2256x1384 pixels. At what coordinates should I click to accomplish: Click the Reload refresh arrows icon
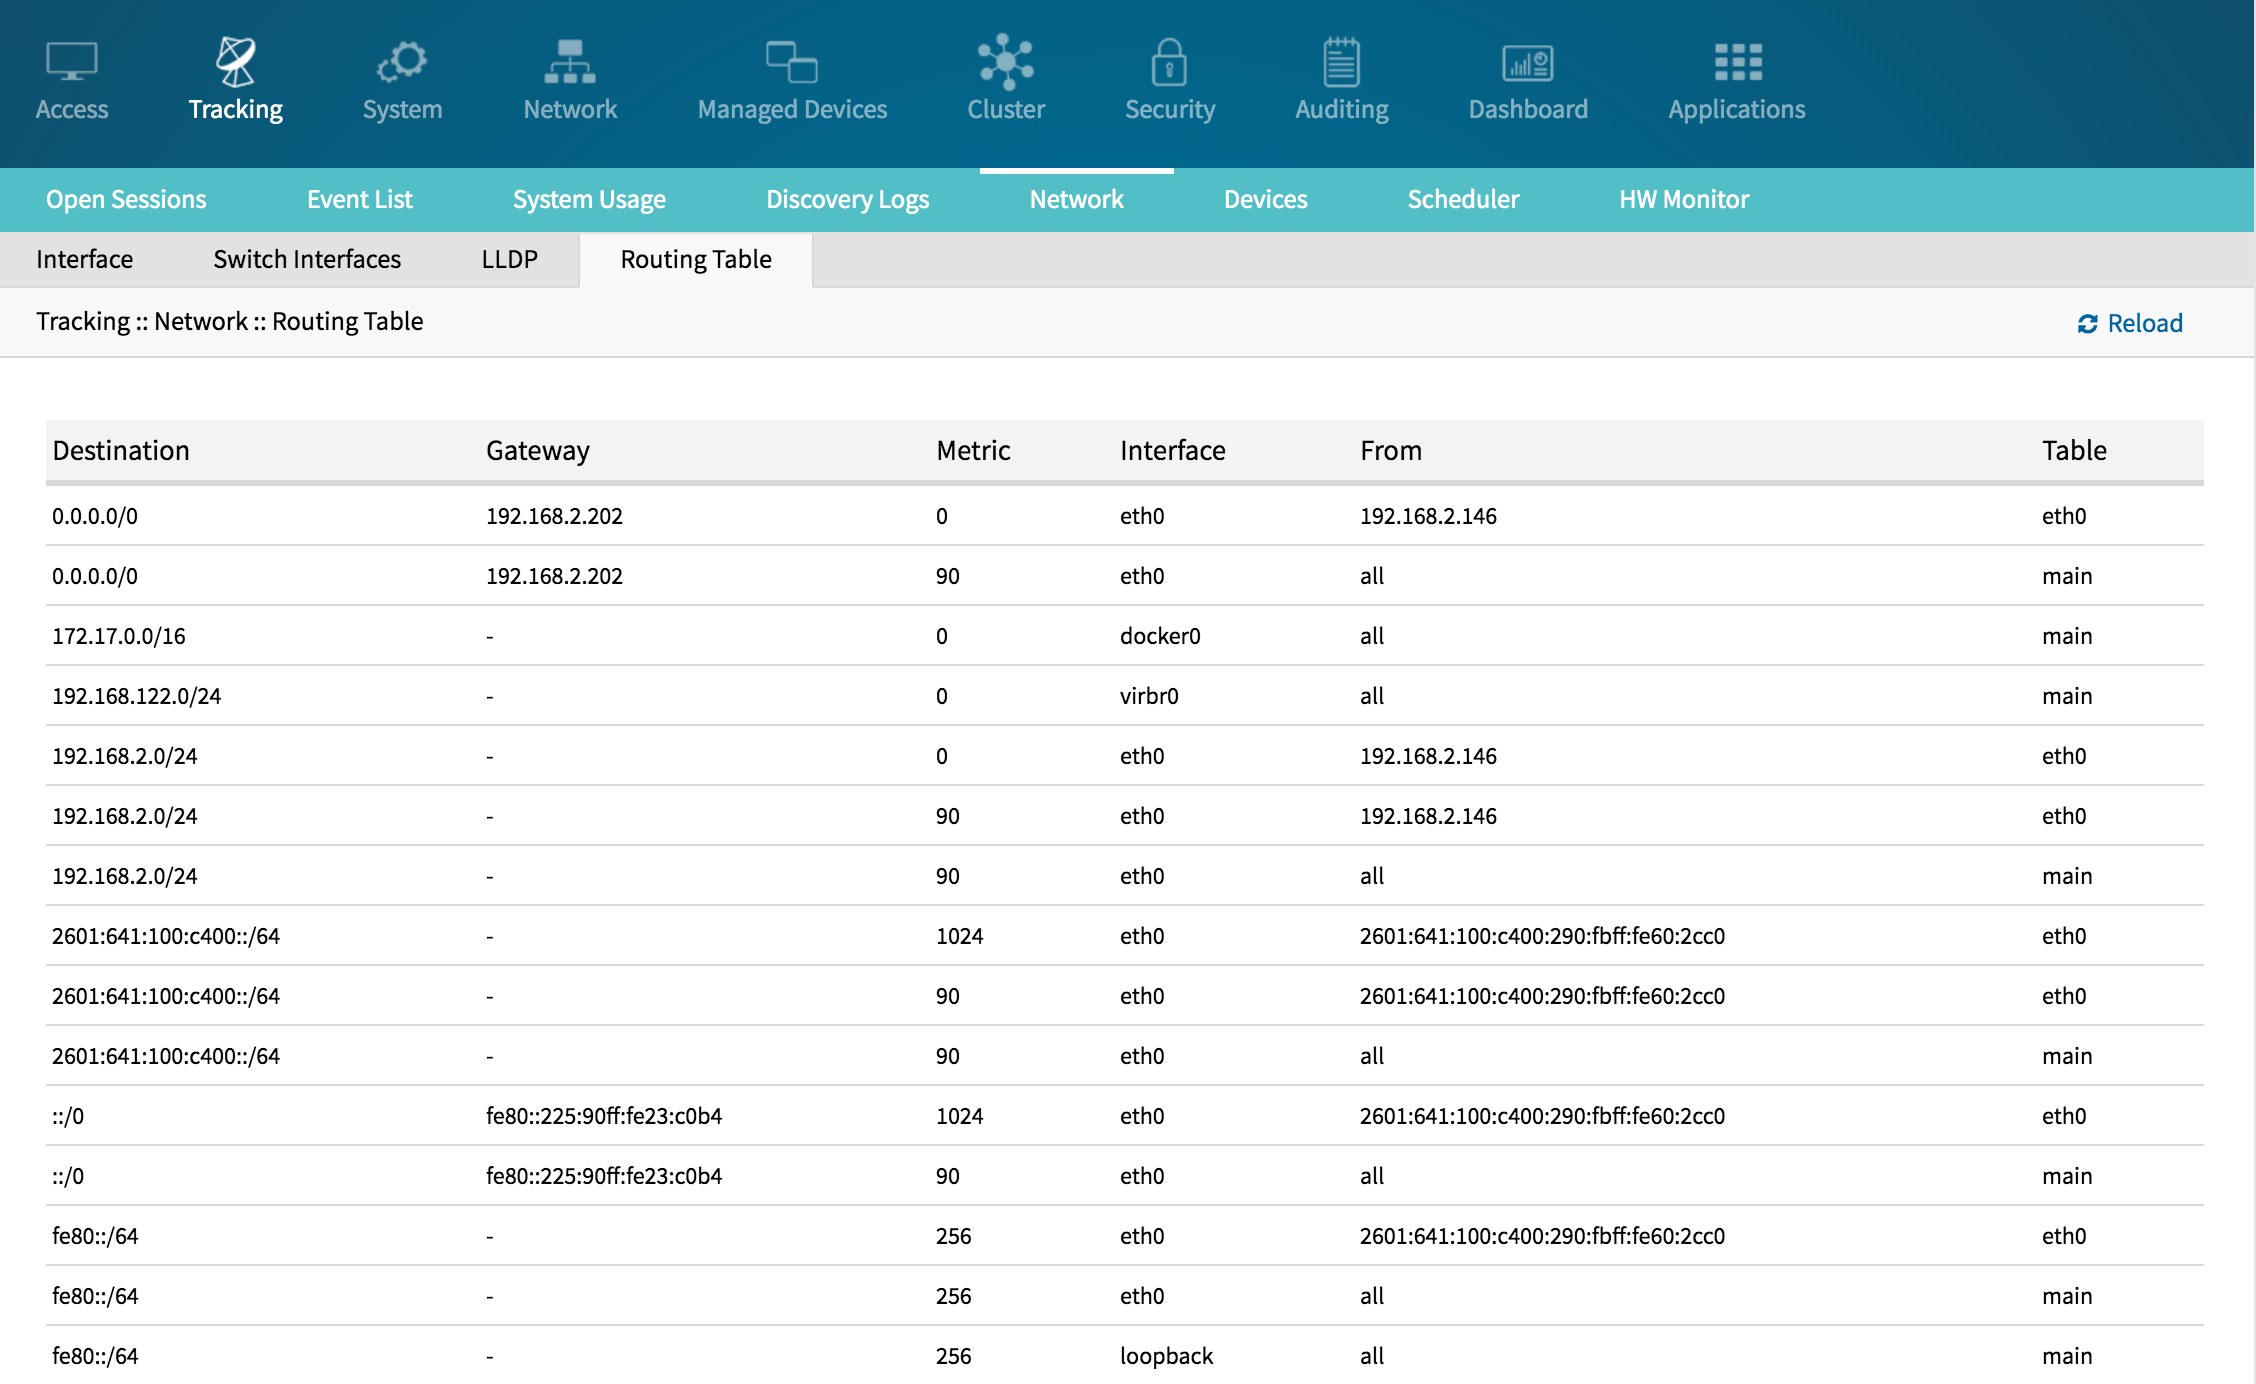coord(2088,324)
